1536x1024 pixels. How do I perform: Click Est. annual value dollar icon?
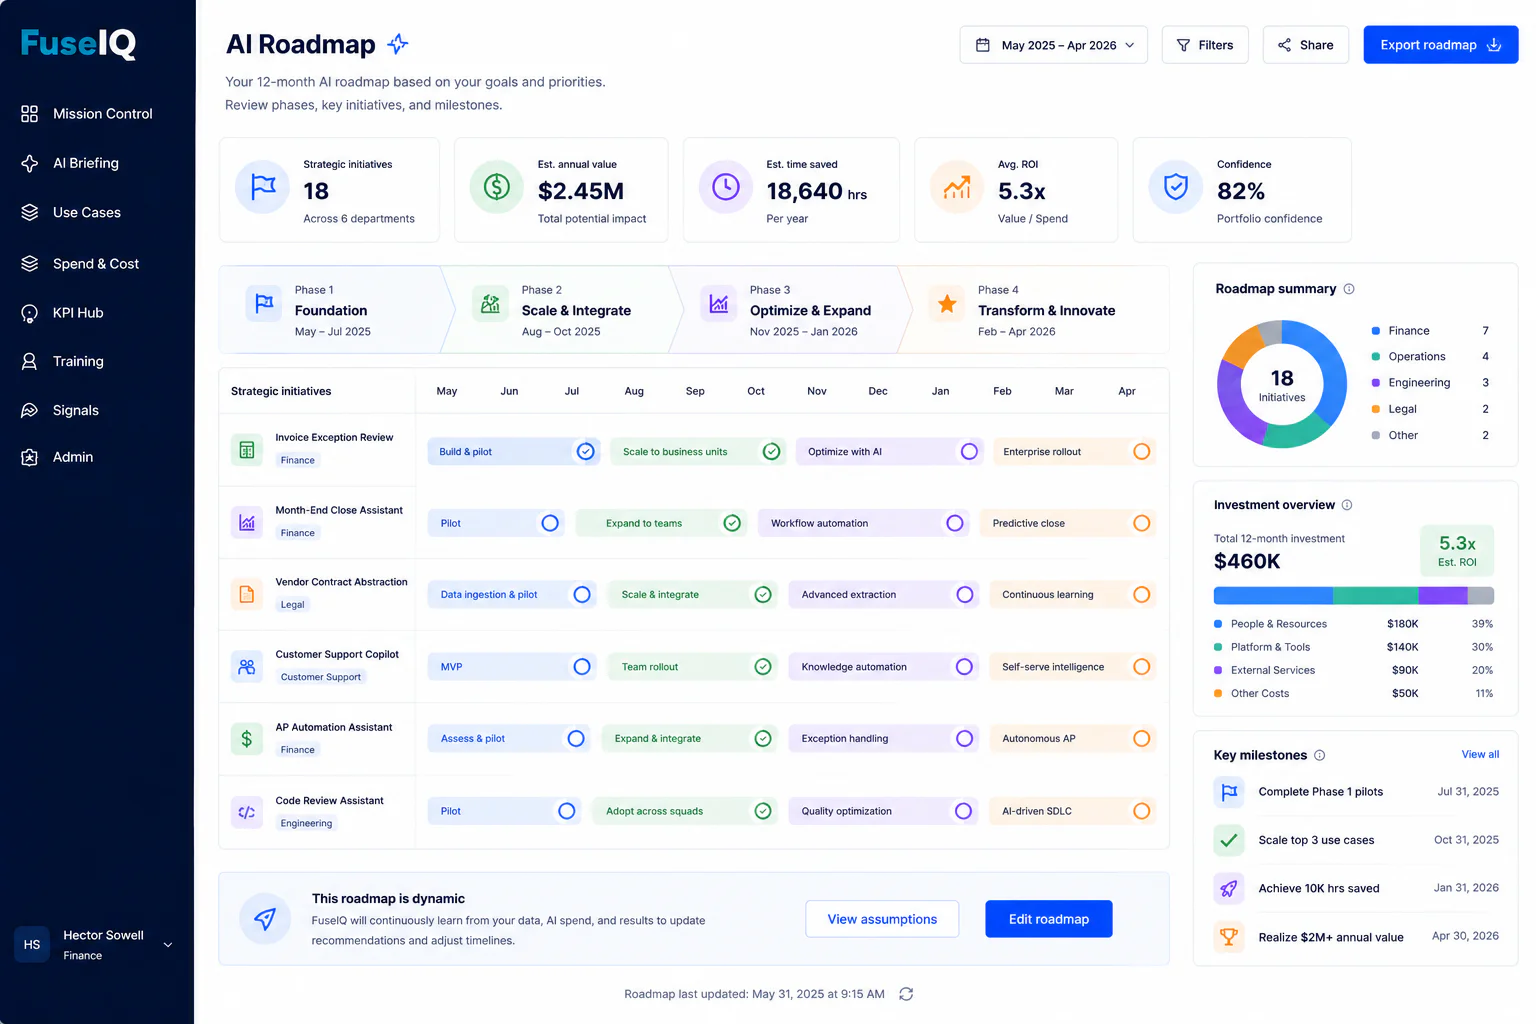(x=497, y=187)
